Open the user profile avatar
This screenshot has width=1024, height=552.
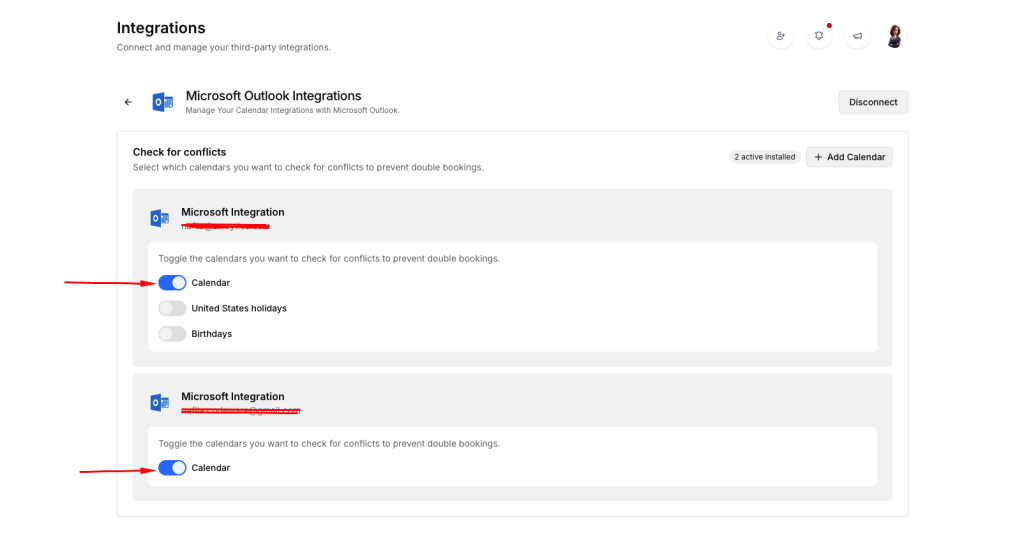tap(894, 36)
